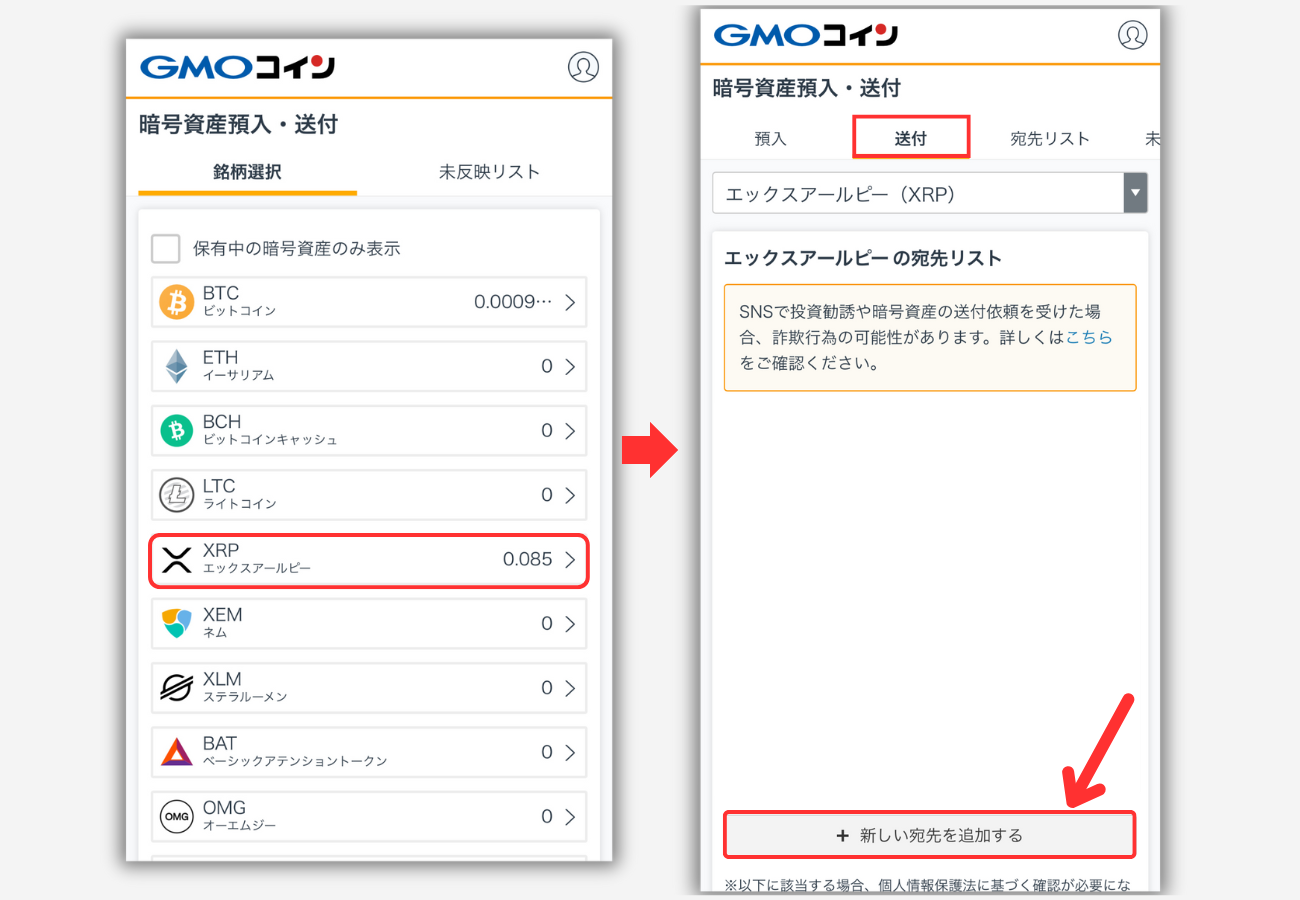
Task: Click the BAT triangle icon
Action: click(x=176, y=752)
